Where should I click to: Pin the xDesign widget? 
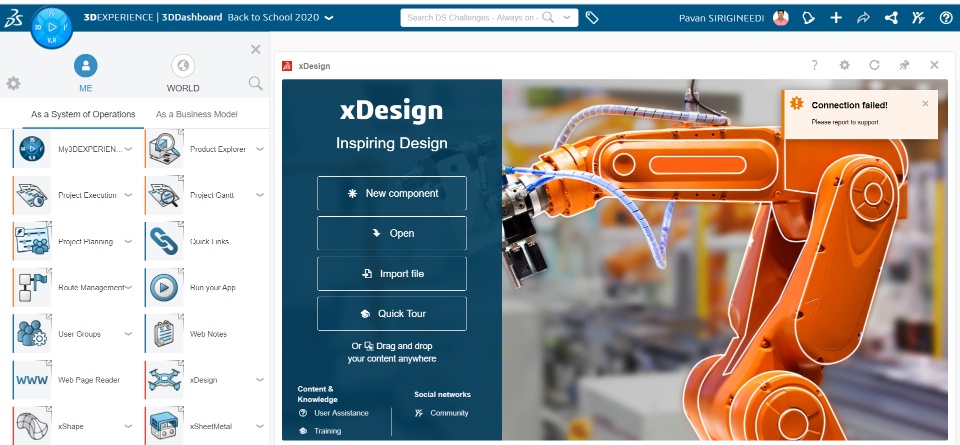904,65
